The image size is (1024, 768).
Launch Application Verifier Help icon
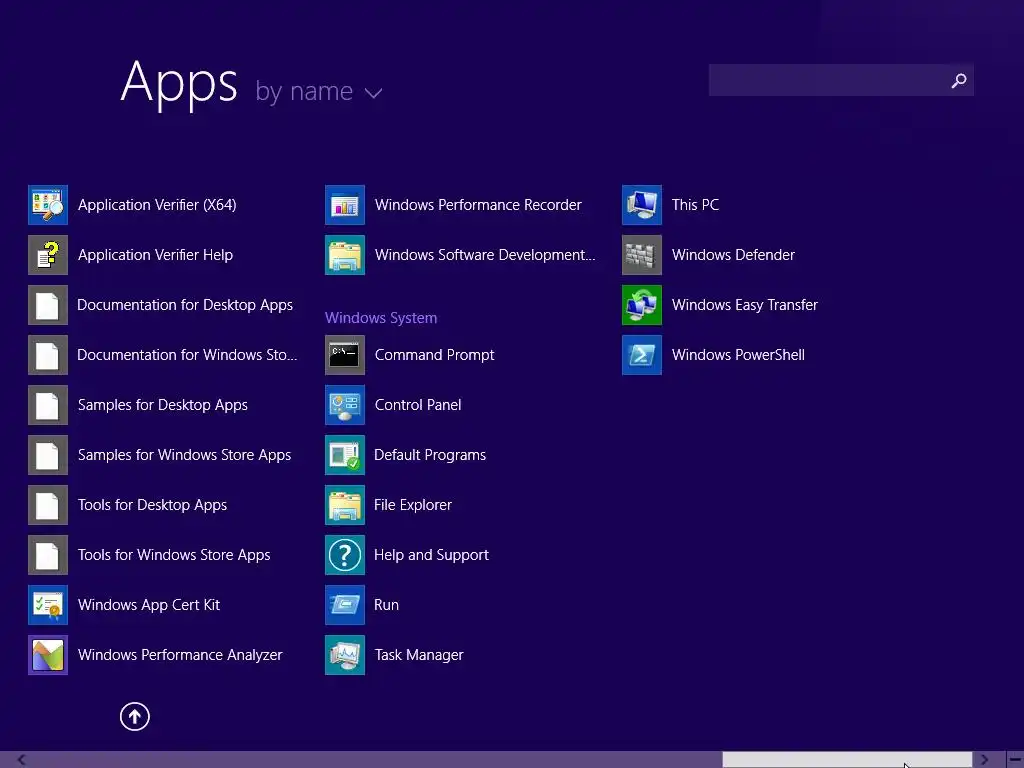click(48, 255)
